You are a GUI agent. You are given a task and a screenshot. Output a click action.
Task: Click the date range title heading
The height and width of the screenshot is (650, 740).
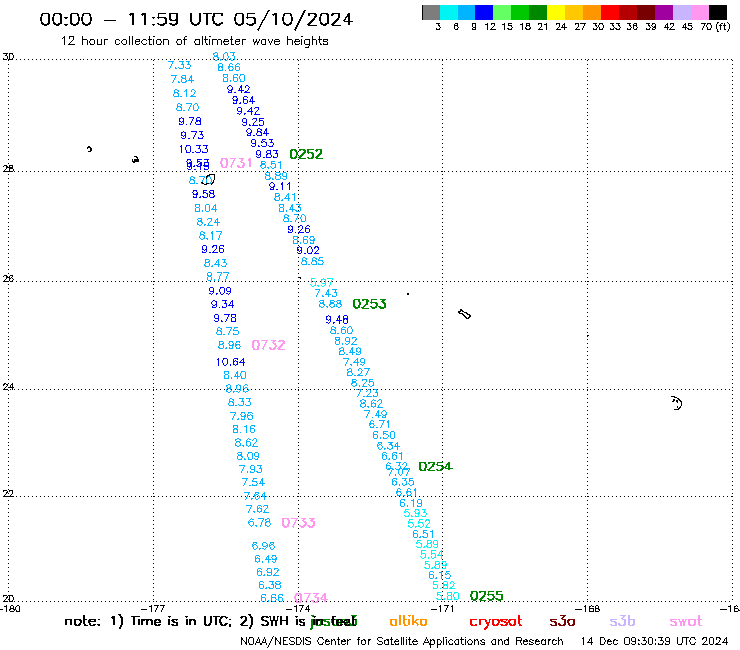[x=196, y=19]
